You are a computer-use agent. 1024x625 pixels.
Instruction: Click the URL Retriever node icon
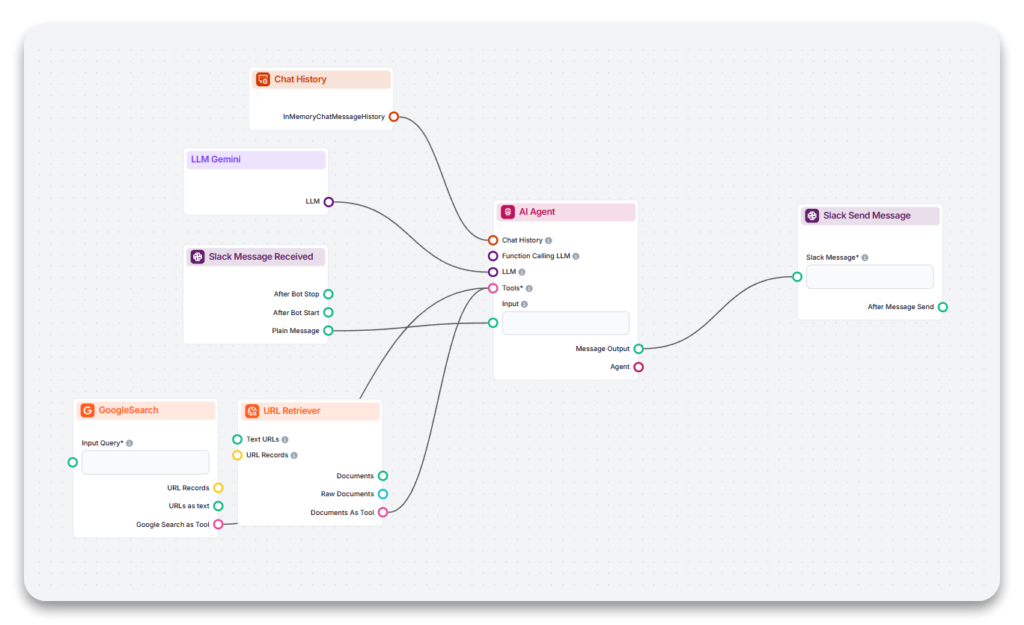252,411
